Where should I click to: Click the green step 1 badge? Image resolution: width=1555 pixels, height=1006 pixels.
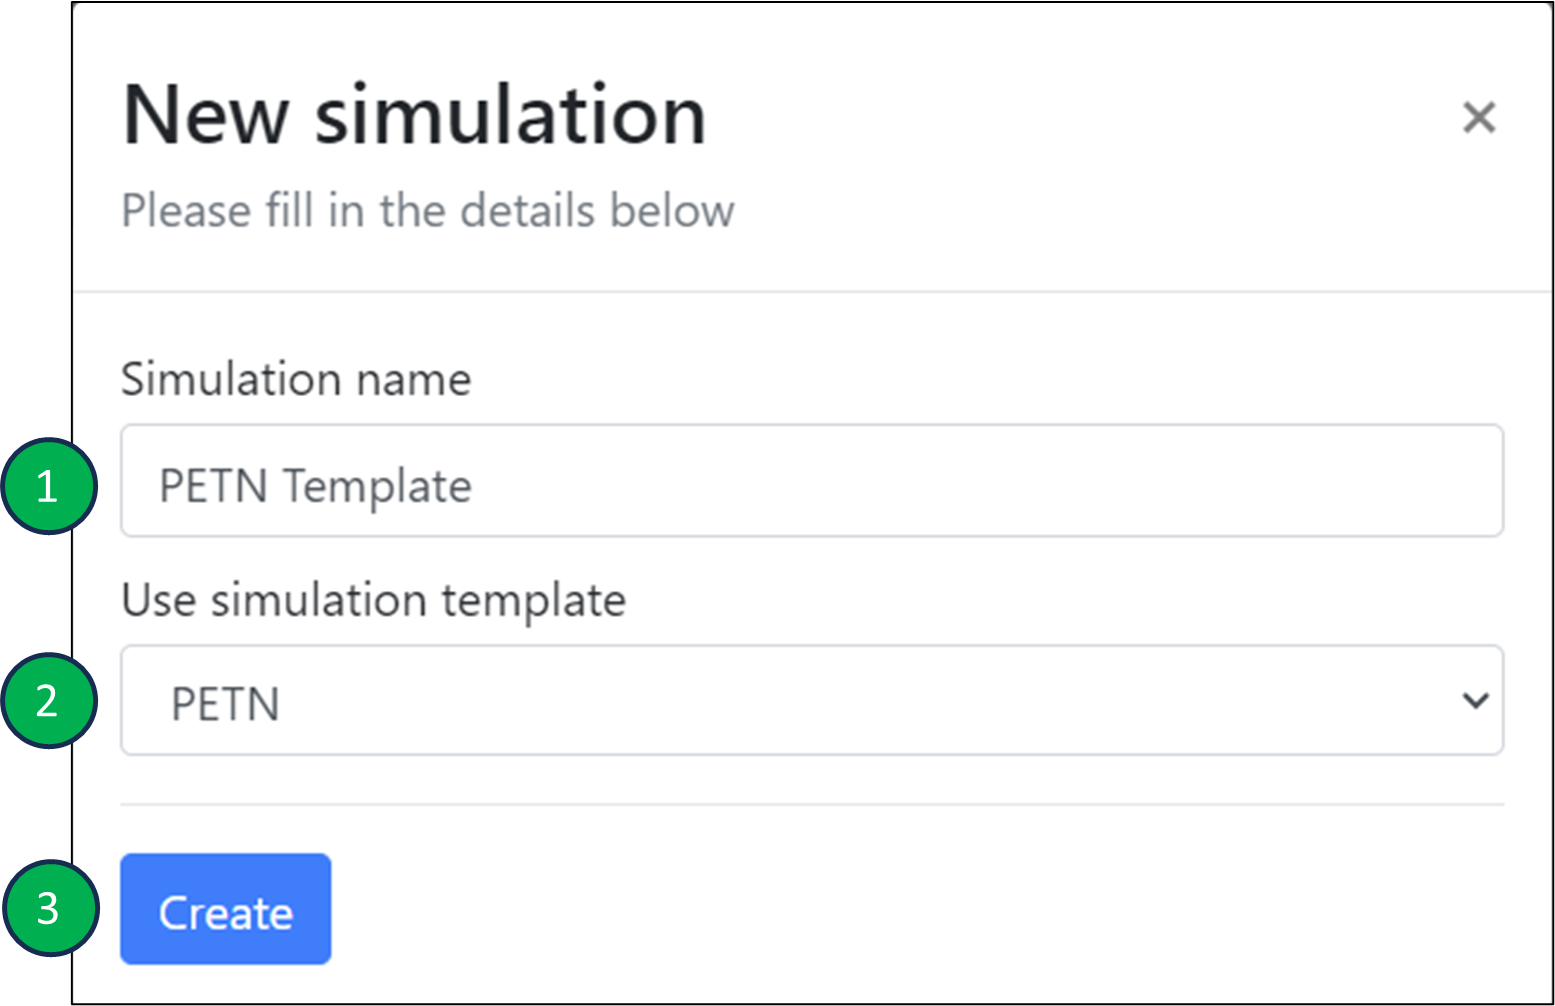48,487
